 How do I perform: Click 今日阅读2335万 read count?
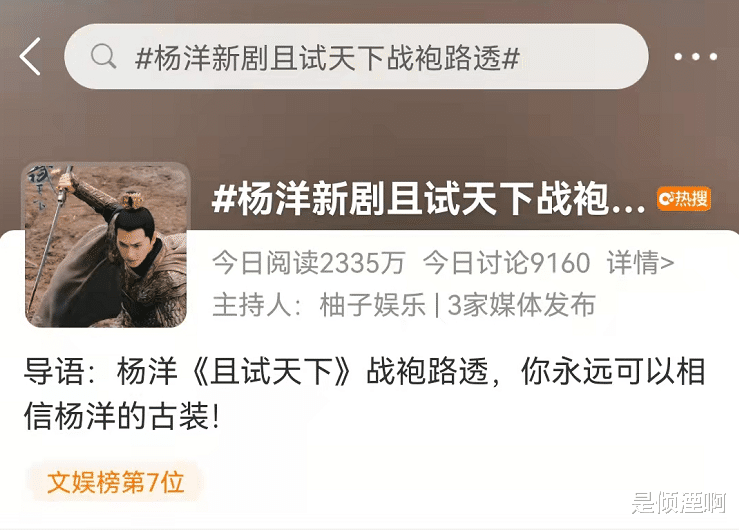308,262
